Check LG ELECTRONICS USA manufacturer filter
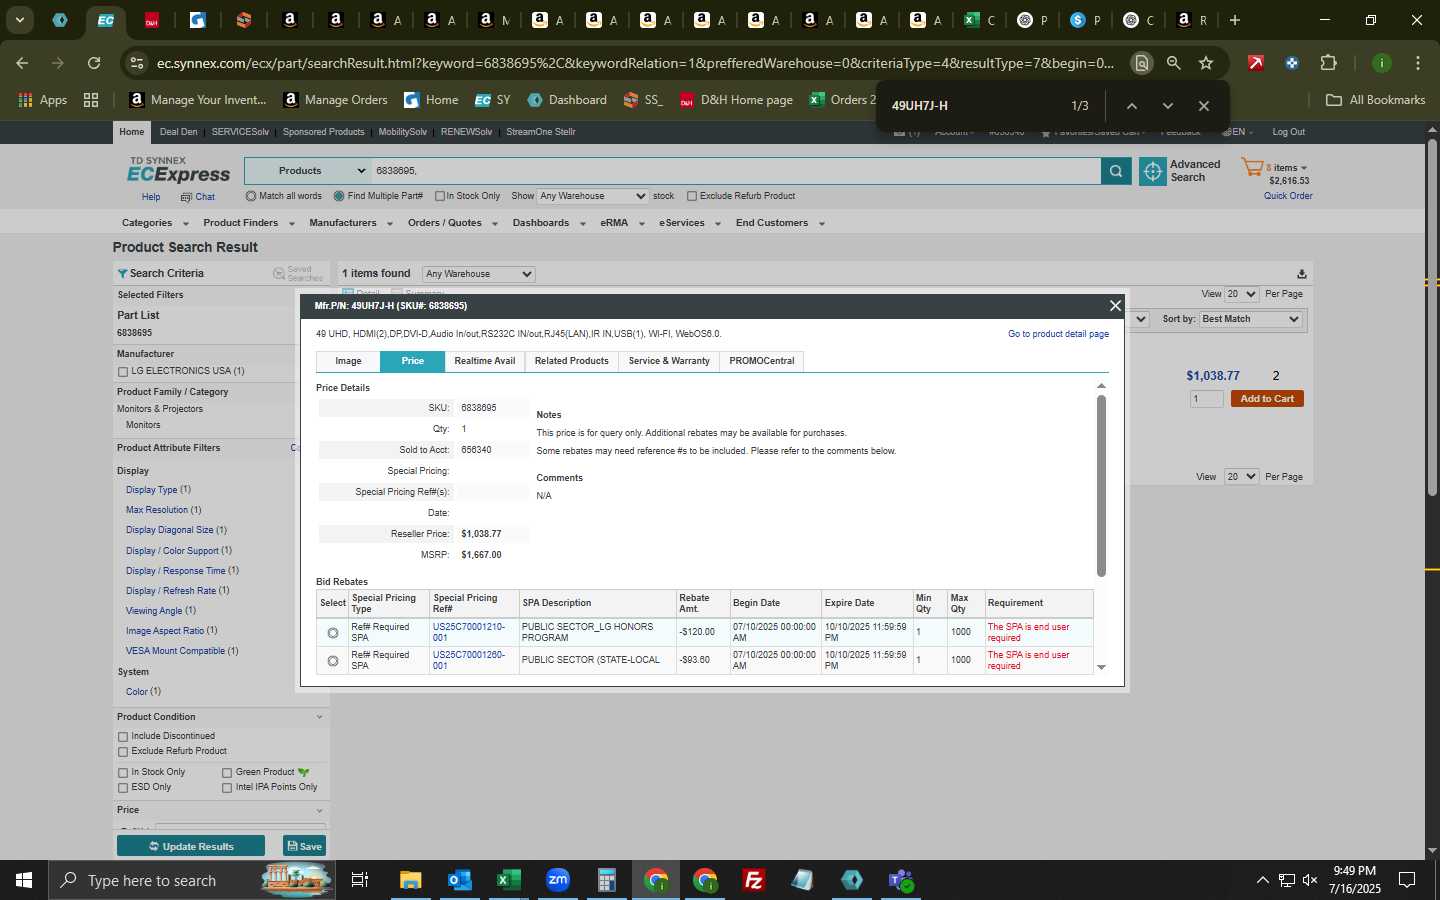 123,372
